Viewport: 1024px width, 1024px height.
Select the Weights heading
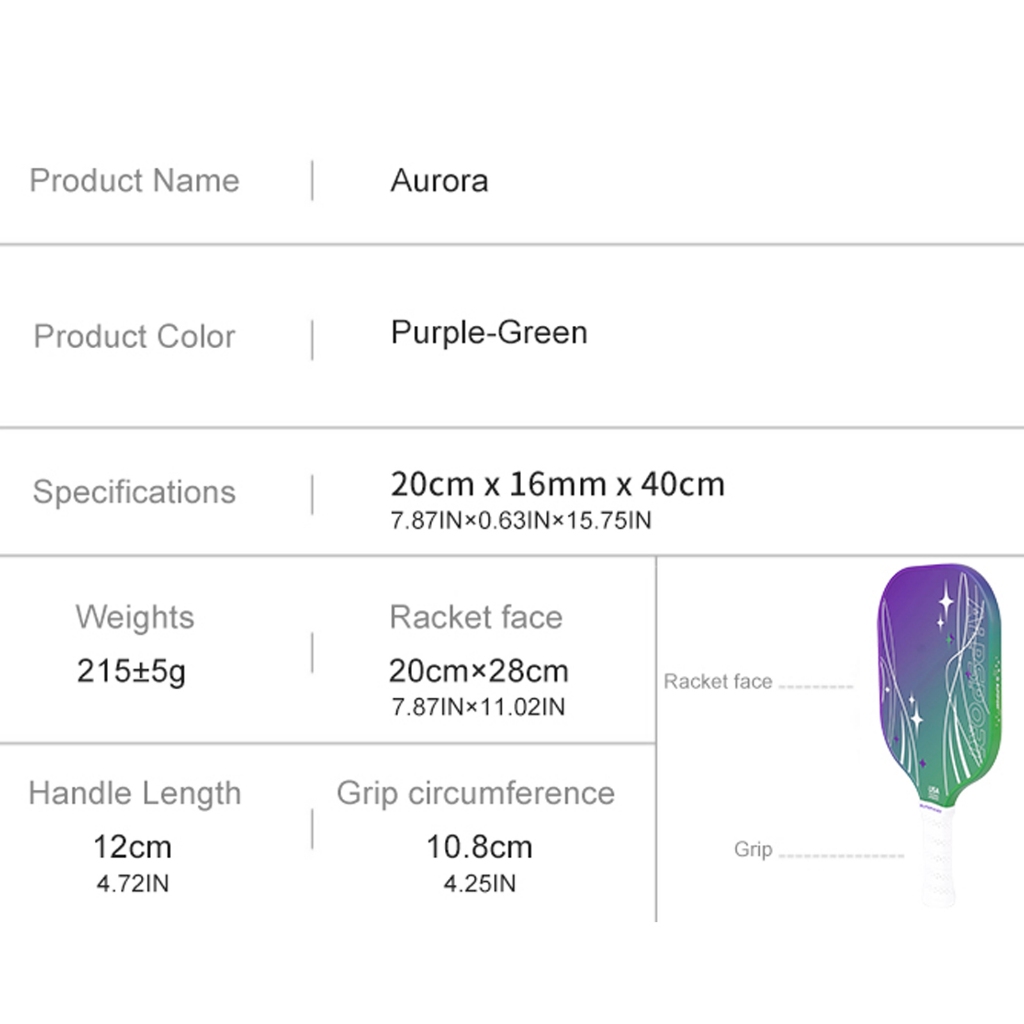pyautogui.click(x=135, y=617)
